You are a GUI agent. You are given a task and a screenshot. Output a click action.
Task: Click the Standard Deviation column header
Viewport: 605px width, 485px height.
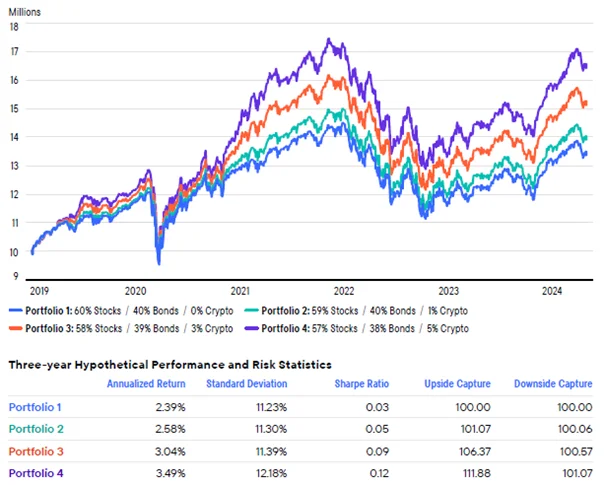[x=247, y=384]
